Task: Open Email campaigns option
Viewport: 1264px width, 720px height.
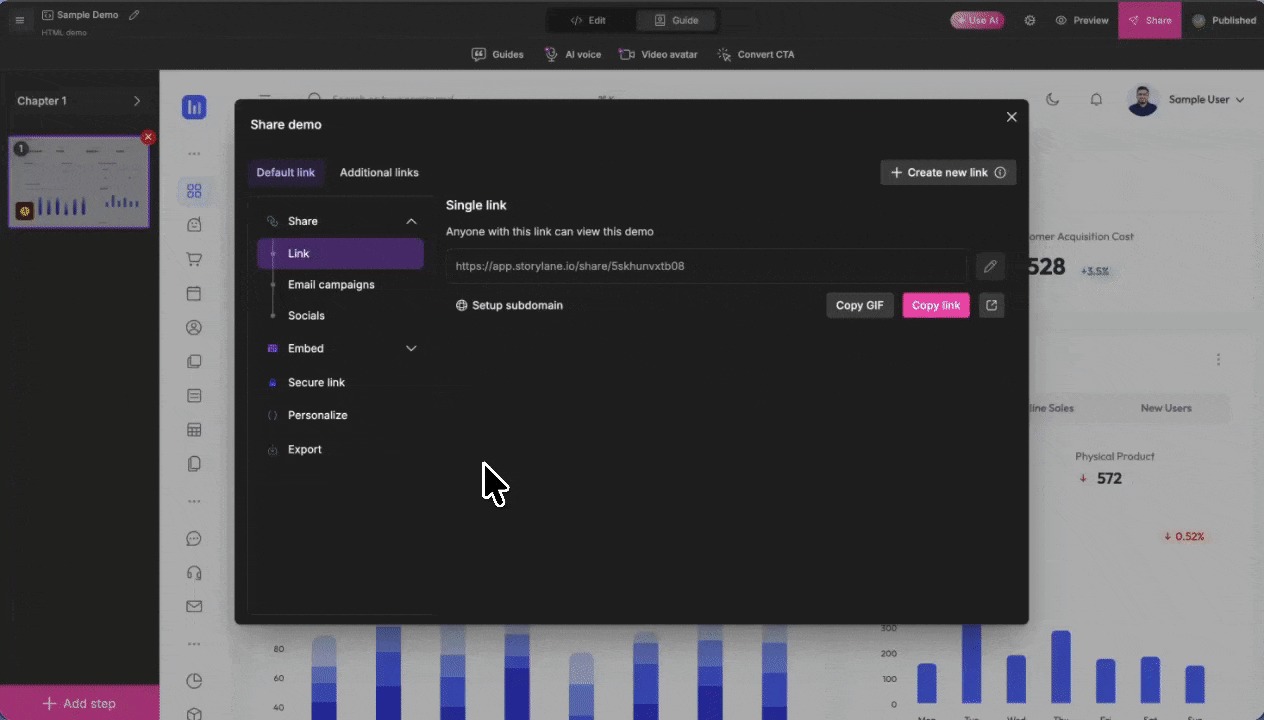Action: (331, 285)
